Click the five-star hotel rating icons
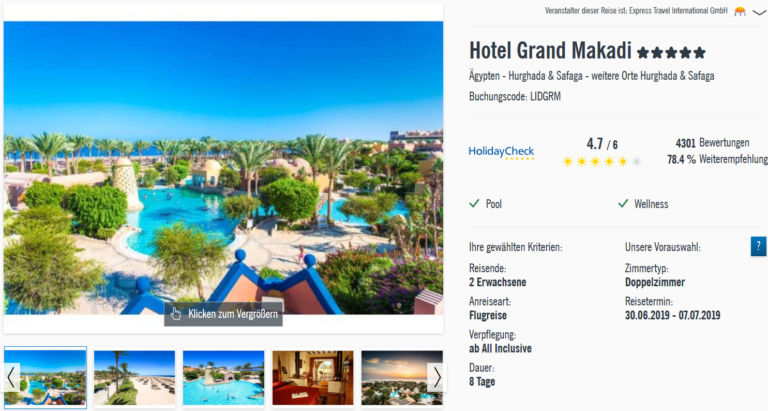This screenshot has height=411, width=768. tap(672, 52)
